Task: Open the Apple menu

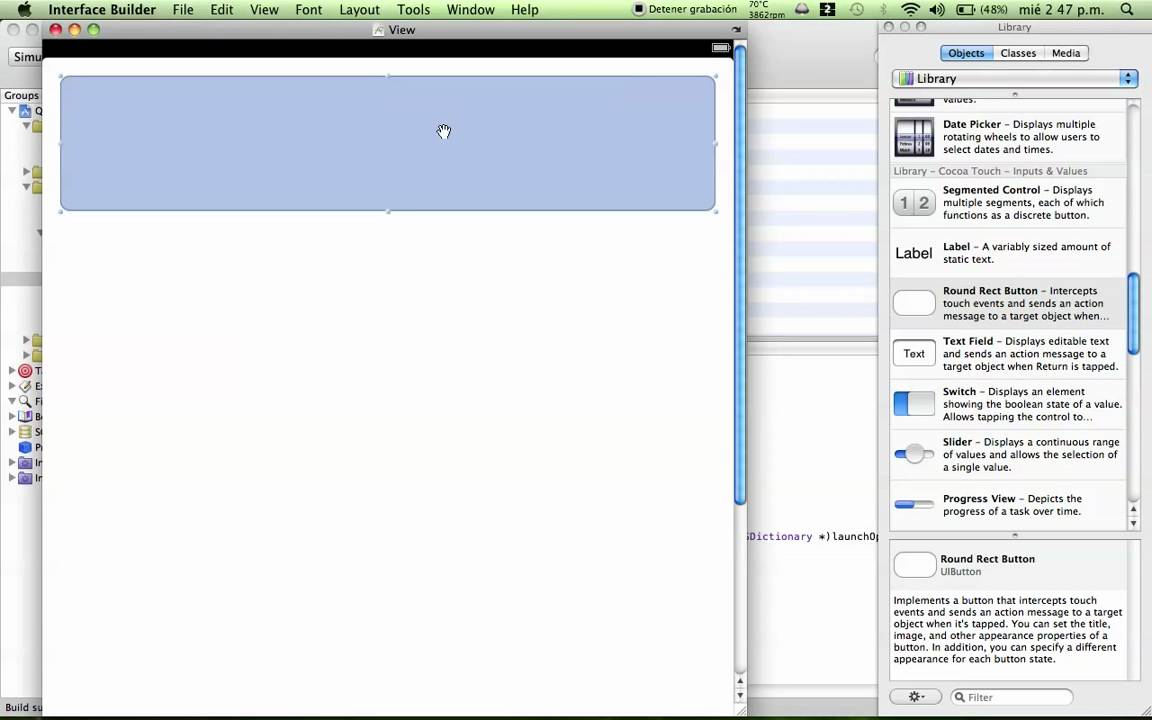Action: coord(24,10)
